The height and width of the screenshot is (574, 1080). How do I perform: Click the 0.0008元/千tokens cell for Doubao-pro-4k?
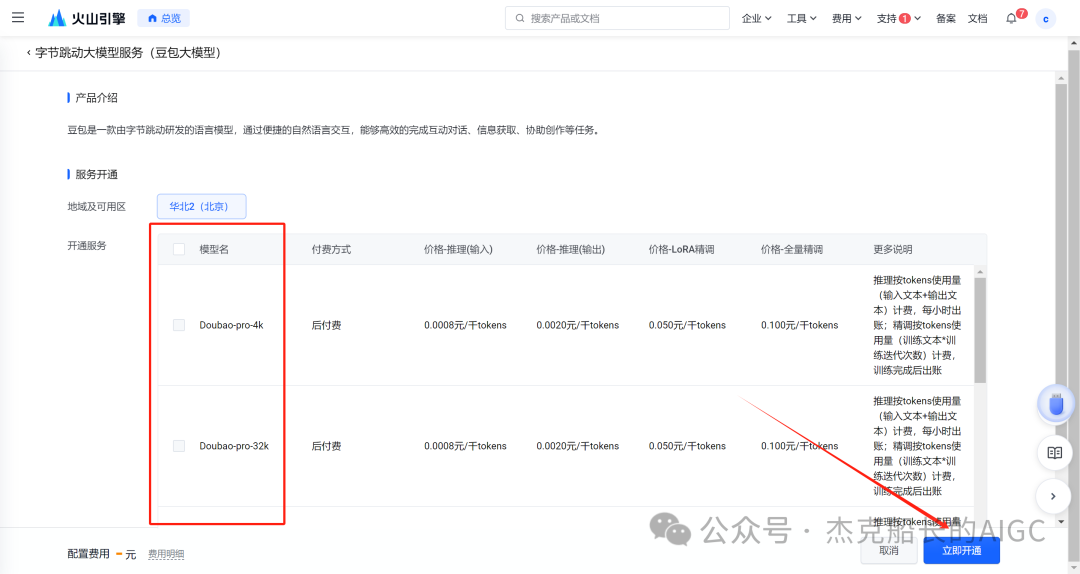coord(465,325)
